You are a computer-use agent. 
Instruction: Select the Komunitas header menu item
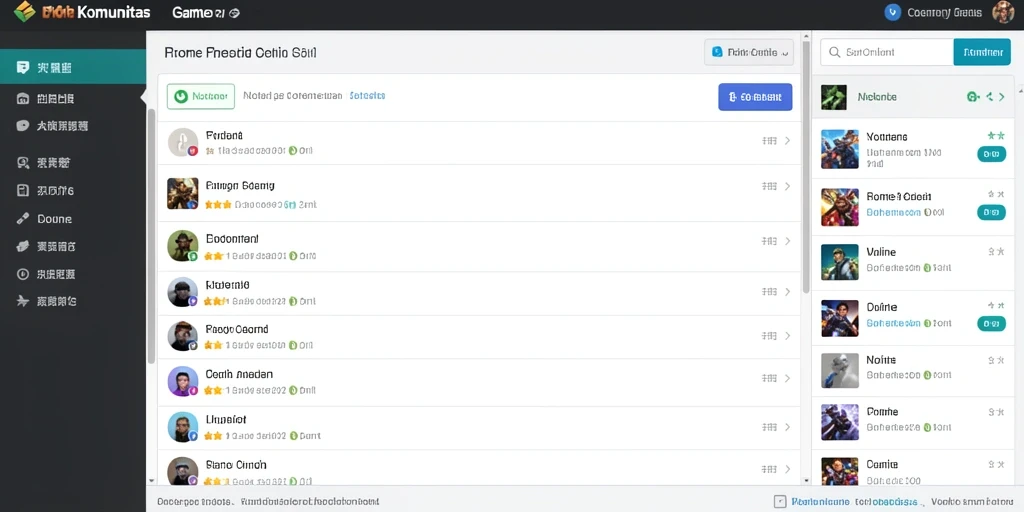(114, 12)
